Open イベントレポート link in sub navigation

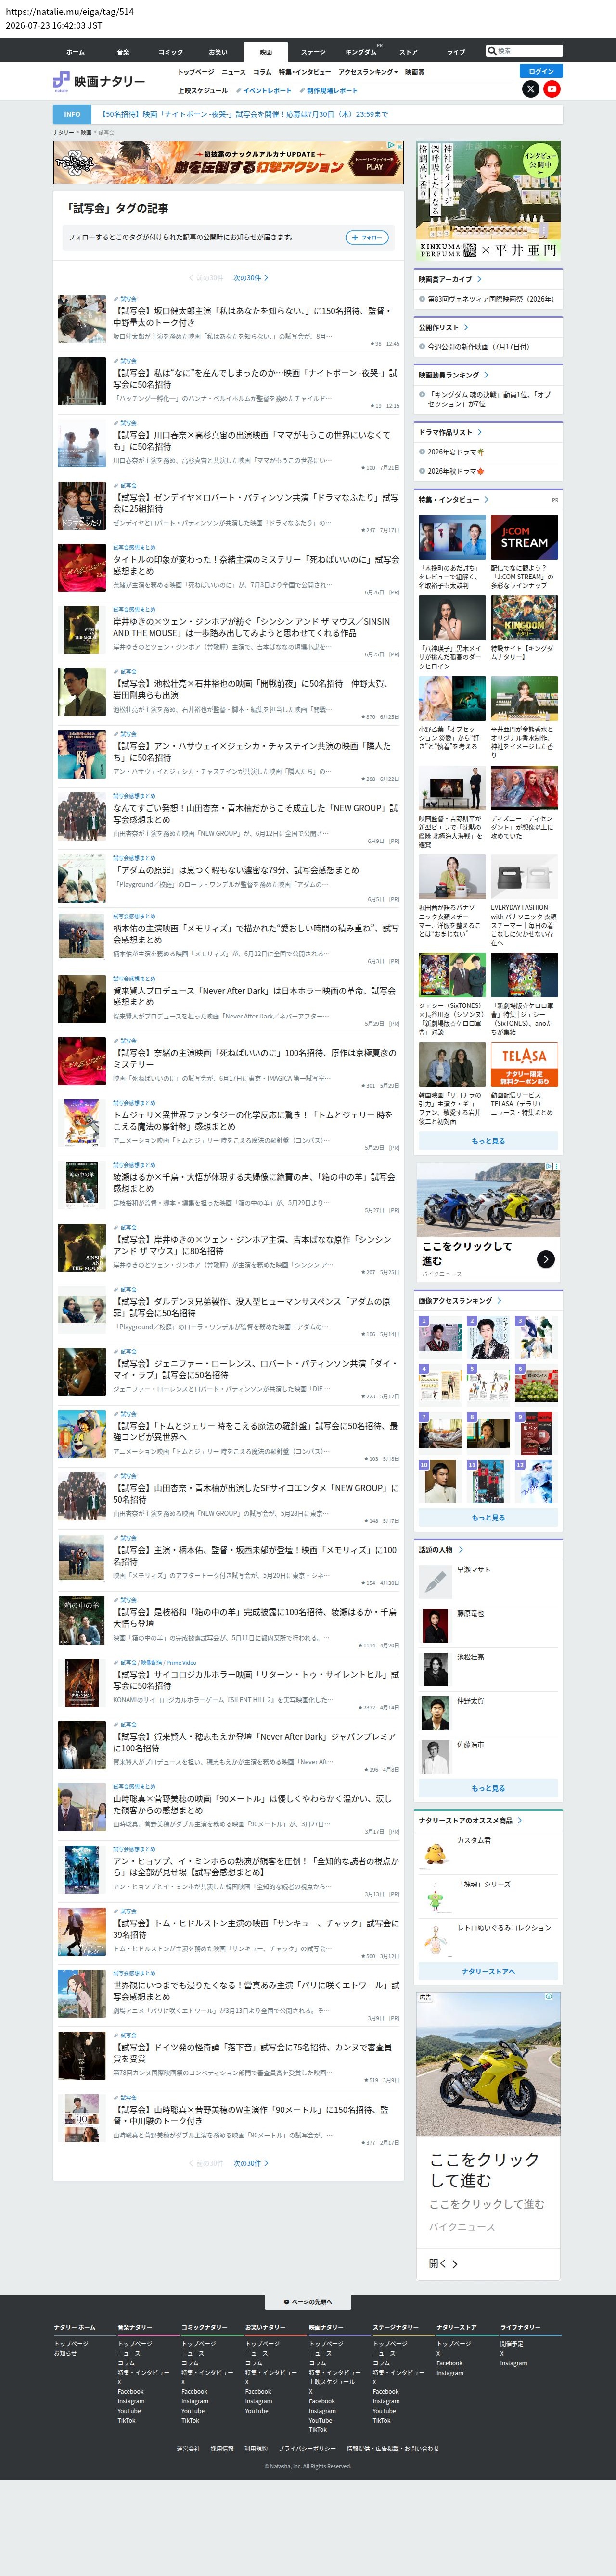click(265, 90)
